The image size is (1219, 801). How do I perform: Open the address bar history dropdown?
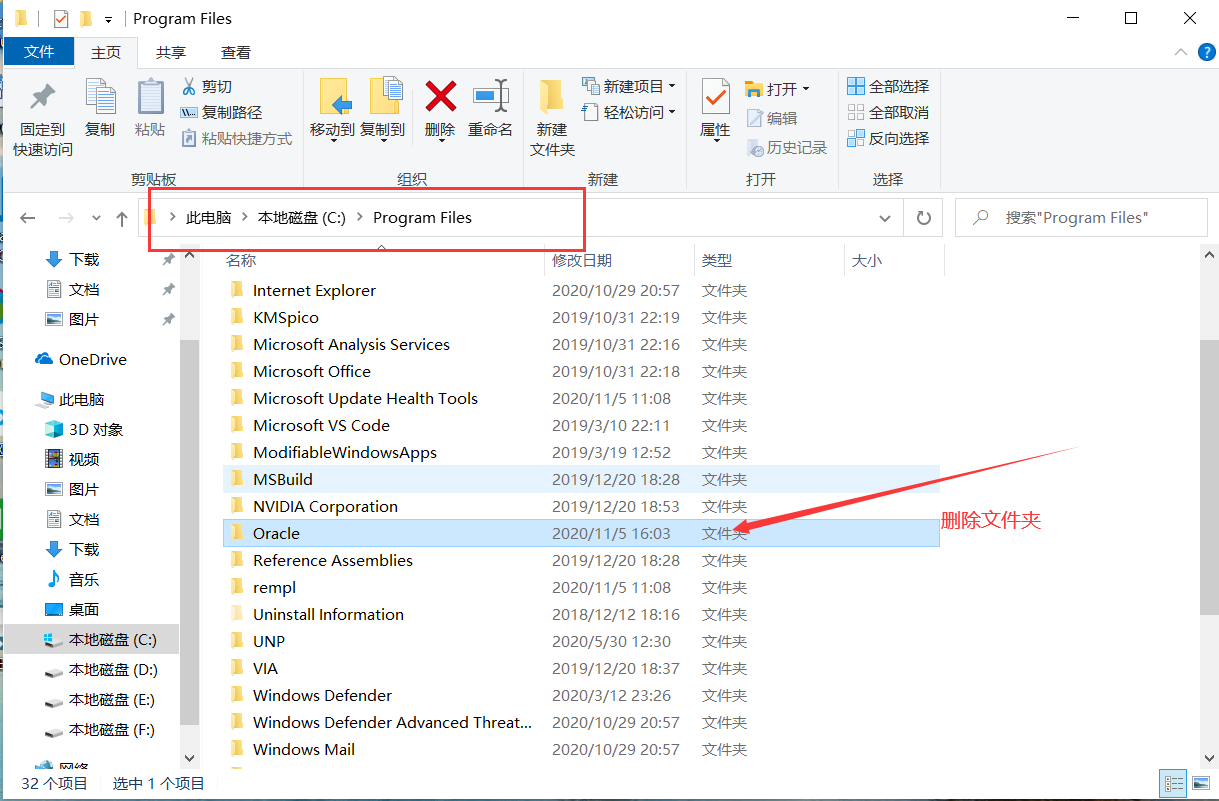[885, 218]
